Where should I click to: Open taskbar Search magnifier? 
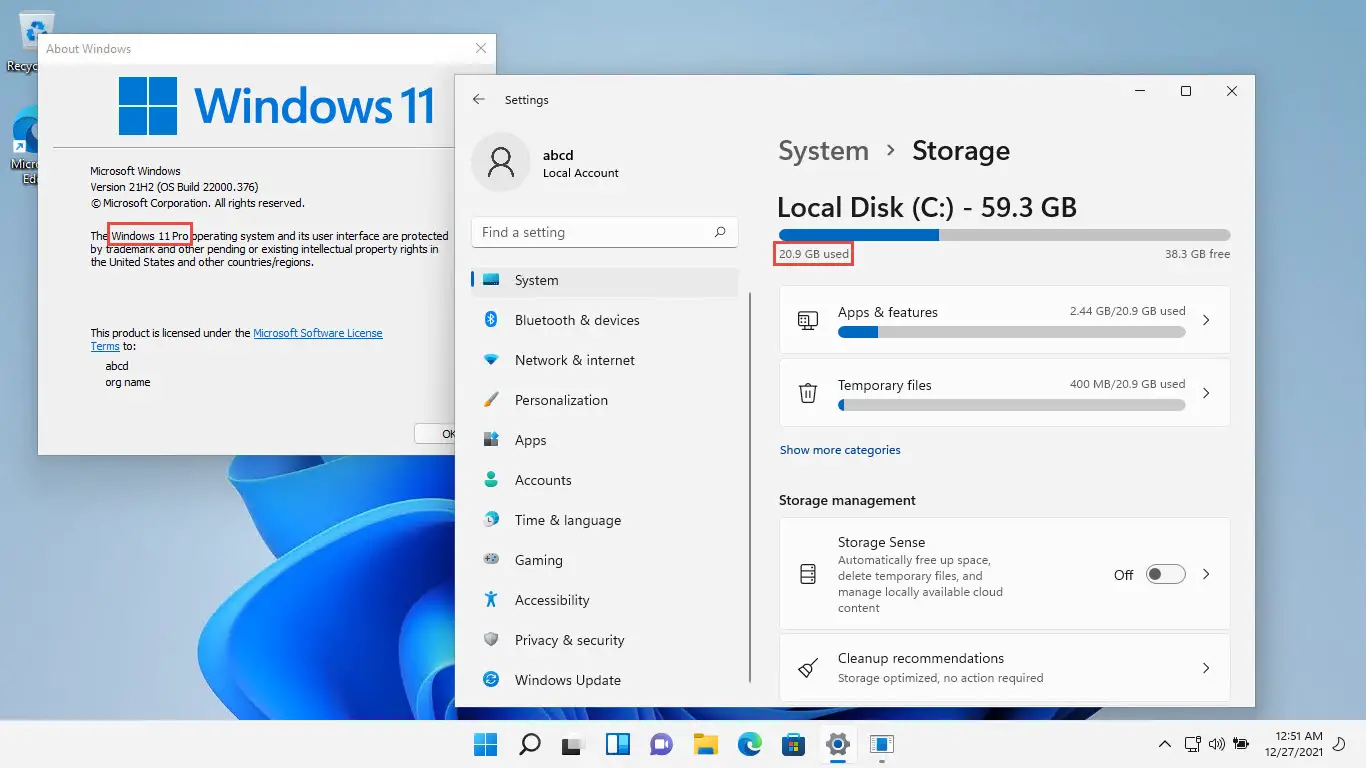[530, 744]
